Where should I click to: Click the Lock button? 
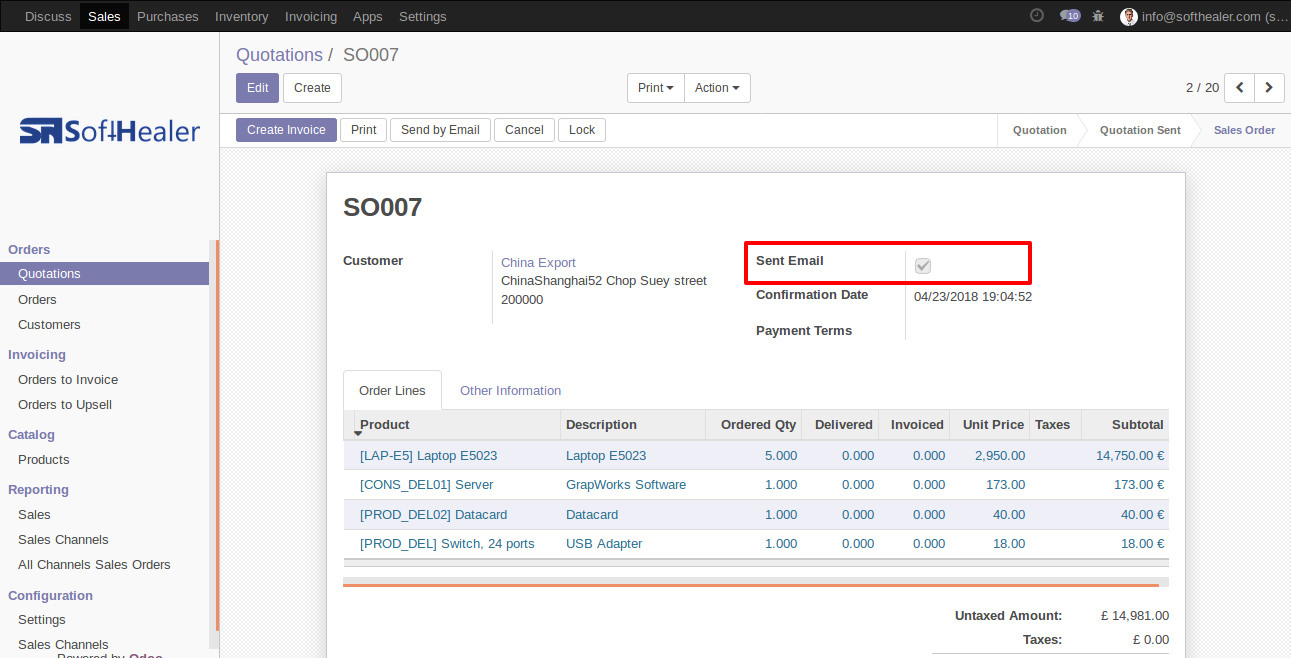point(582,130)
